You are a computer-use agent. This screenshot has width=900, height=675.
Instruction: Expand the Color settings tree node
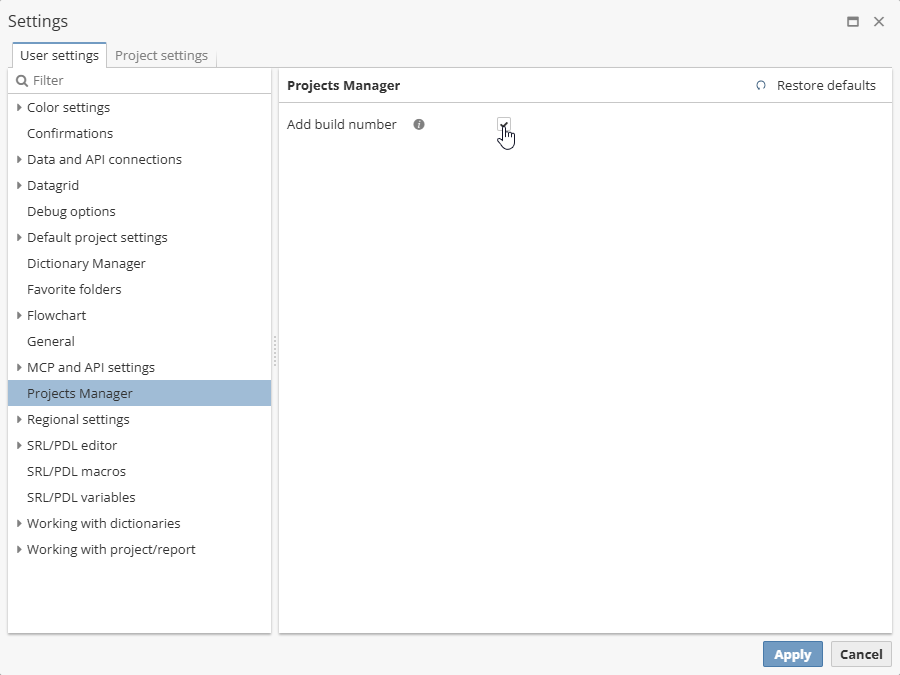click(x=19, y=108)
